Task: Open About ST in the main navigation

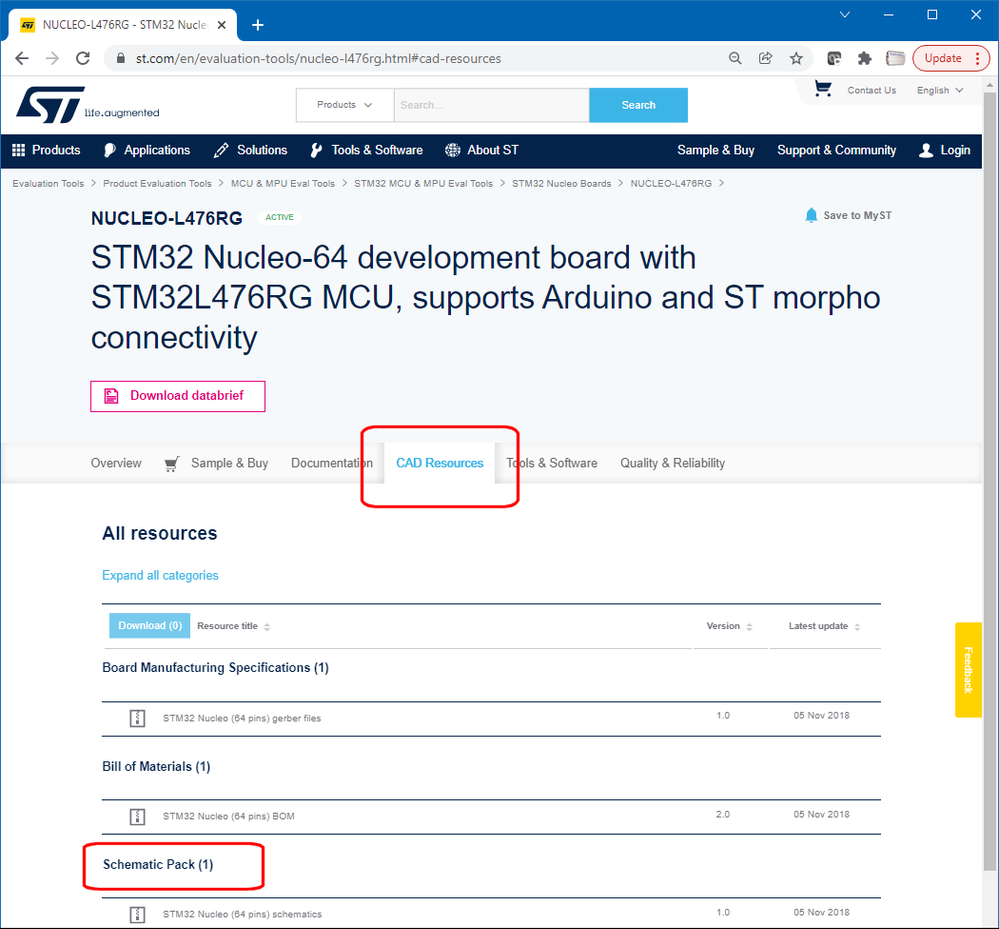Action: tap(482, 150)
